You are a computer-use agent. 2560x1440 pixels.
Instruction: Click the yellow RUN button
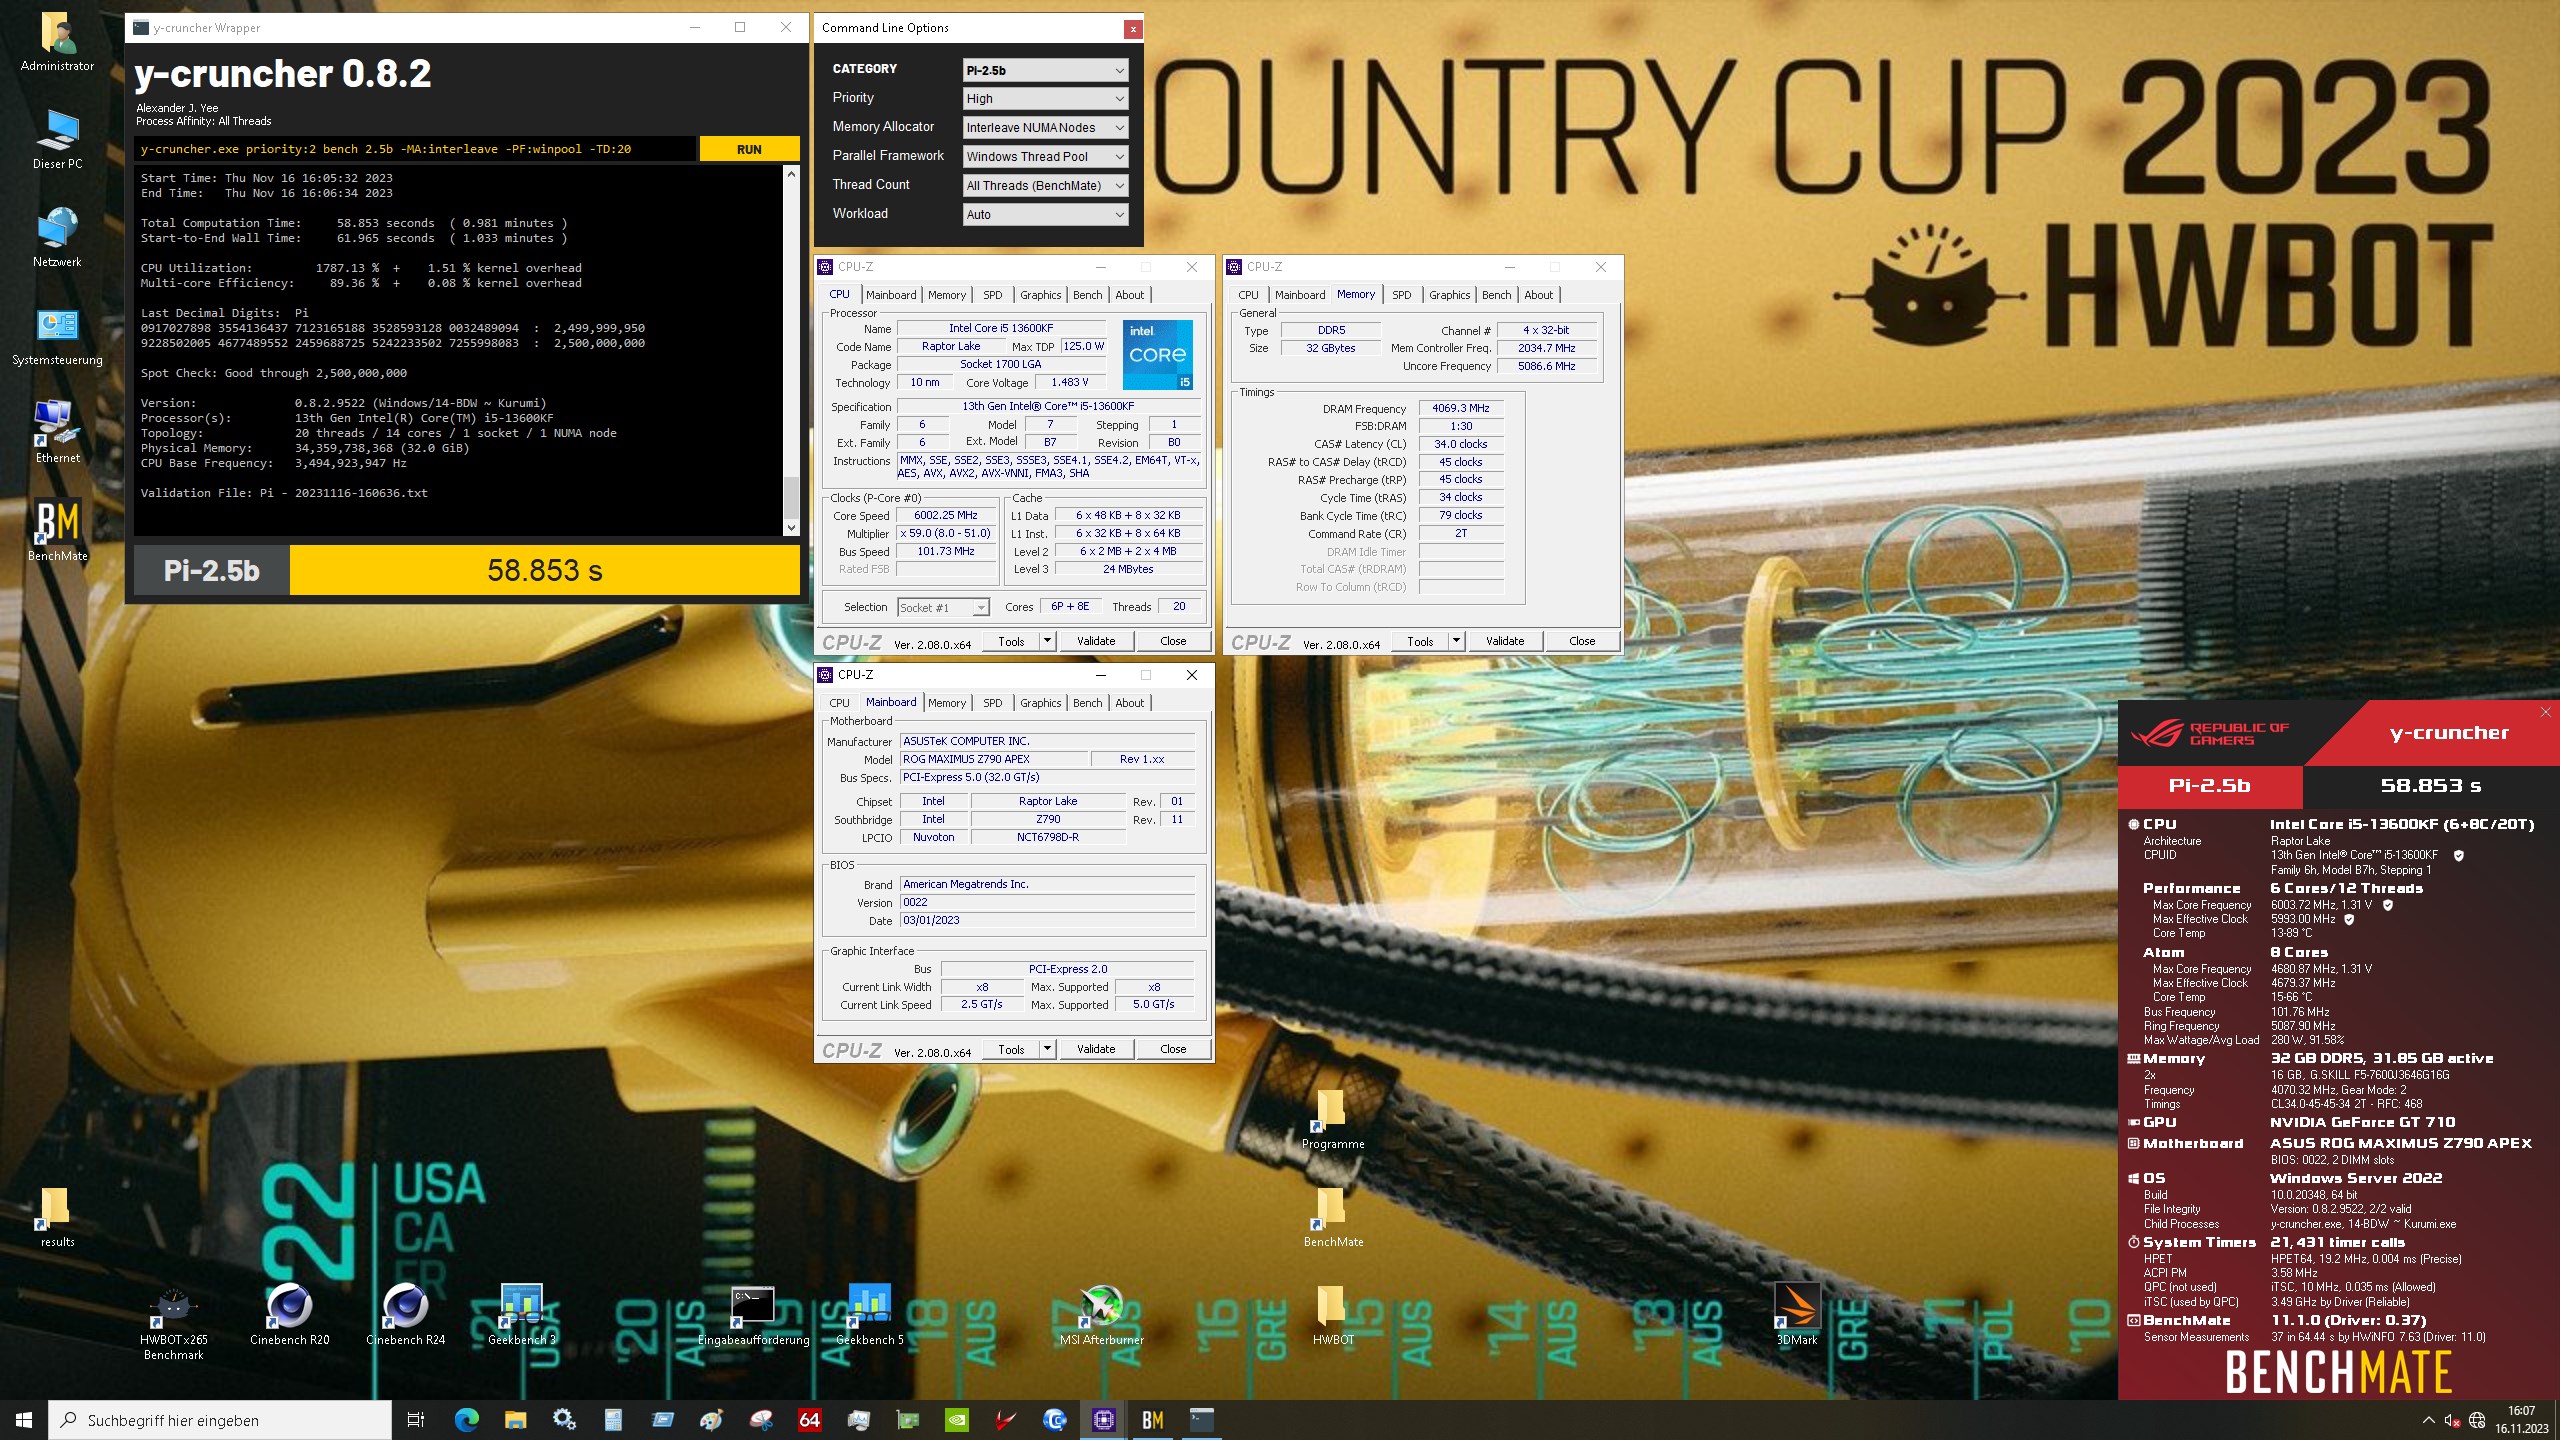pyautogui.click(x=749, y=149)
